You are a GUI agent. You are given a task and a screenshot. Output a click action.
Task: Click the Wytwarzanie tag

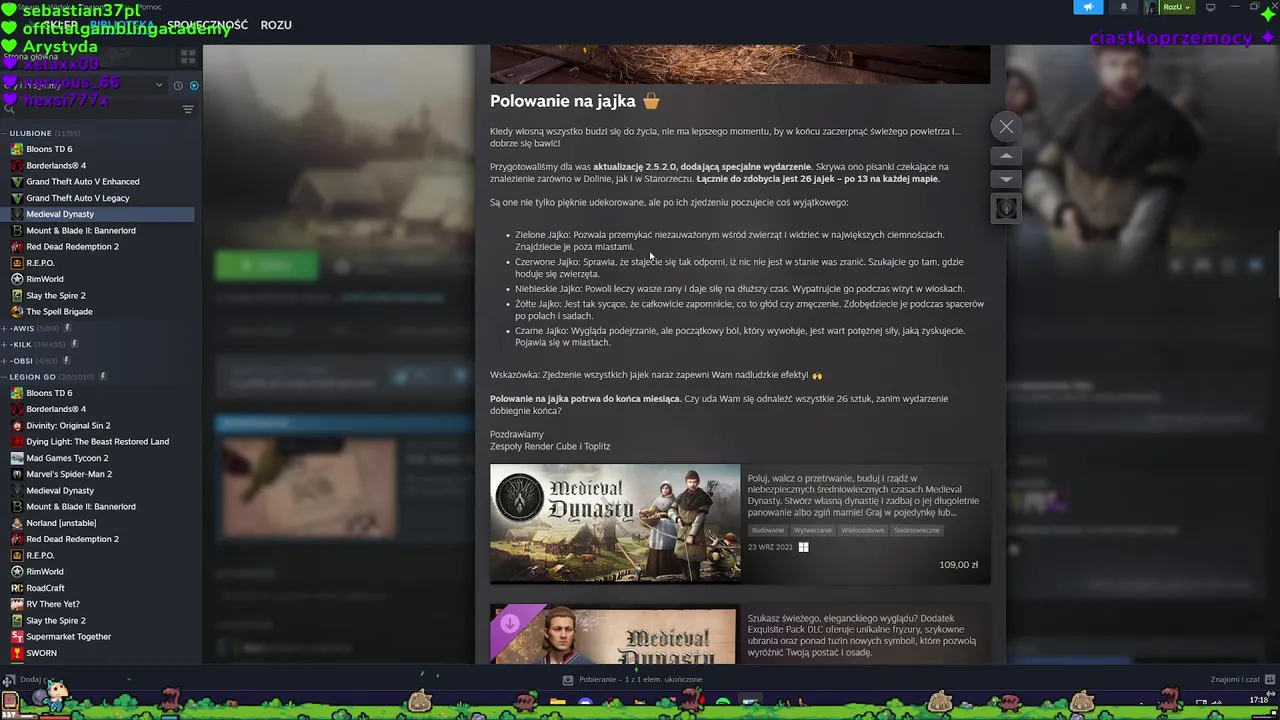pyautogui.click(x=812, y=530)
